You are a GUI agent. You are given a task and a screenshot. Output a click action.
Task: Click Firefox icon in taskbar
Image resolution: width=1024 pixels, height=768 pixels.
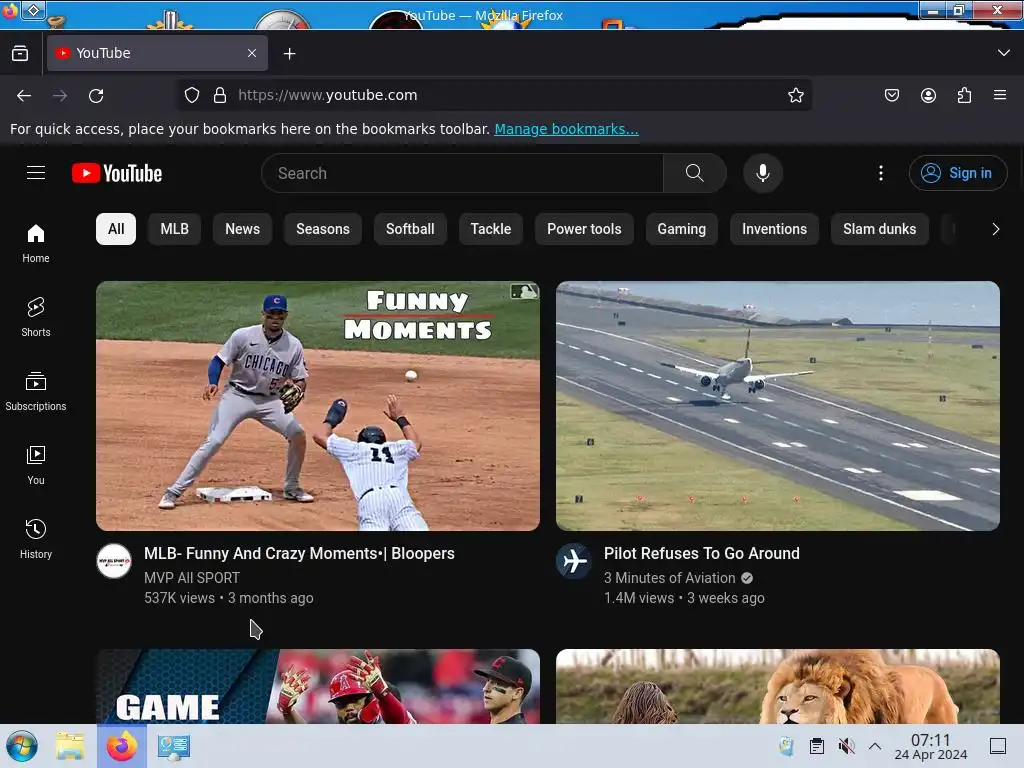coord(121,746)
